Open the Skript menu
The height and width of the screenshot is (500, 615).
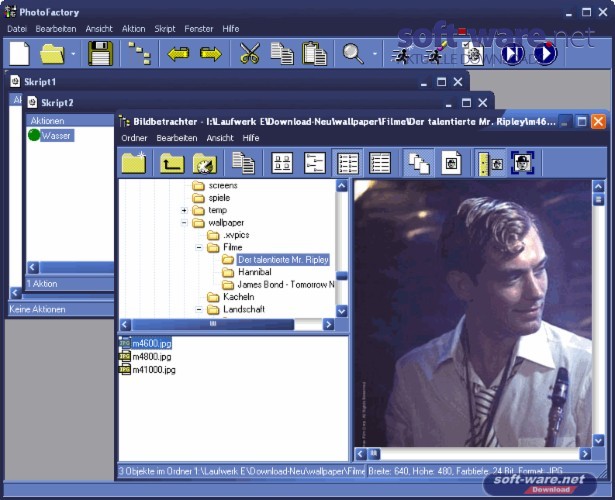coord(165,29)
